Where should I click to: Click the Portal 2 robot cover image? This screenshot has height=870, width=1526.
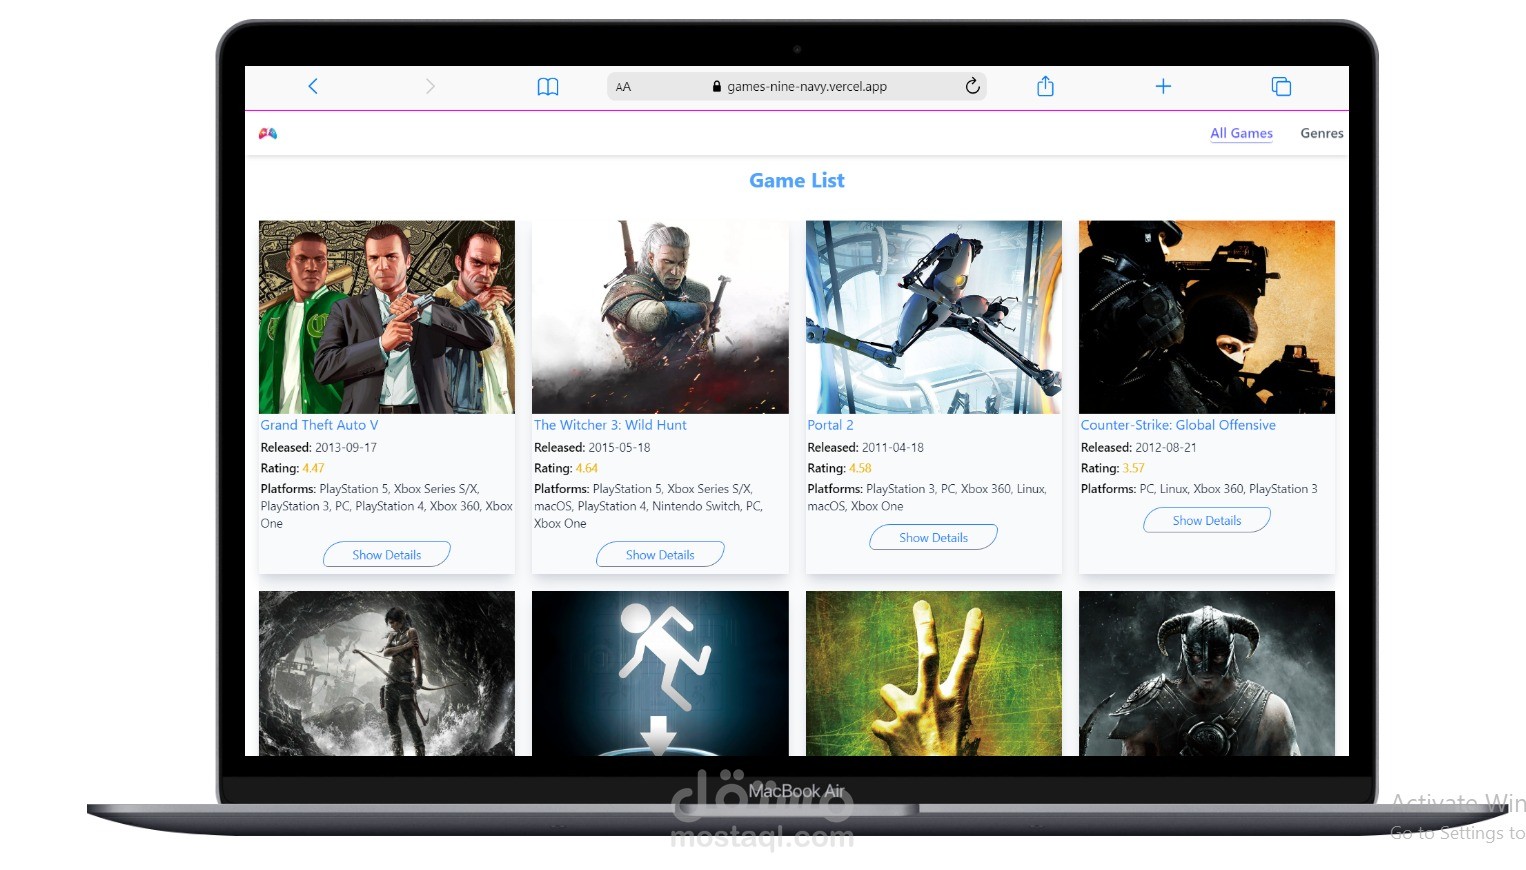point(934,317)
